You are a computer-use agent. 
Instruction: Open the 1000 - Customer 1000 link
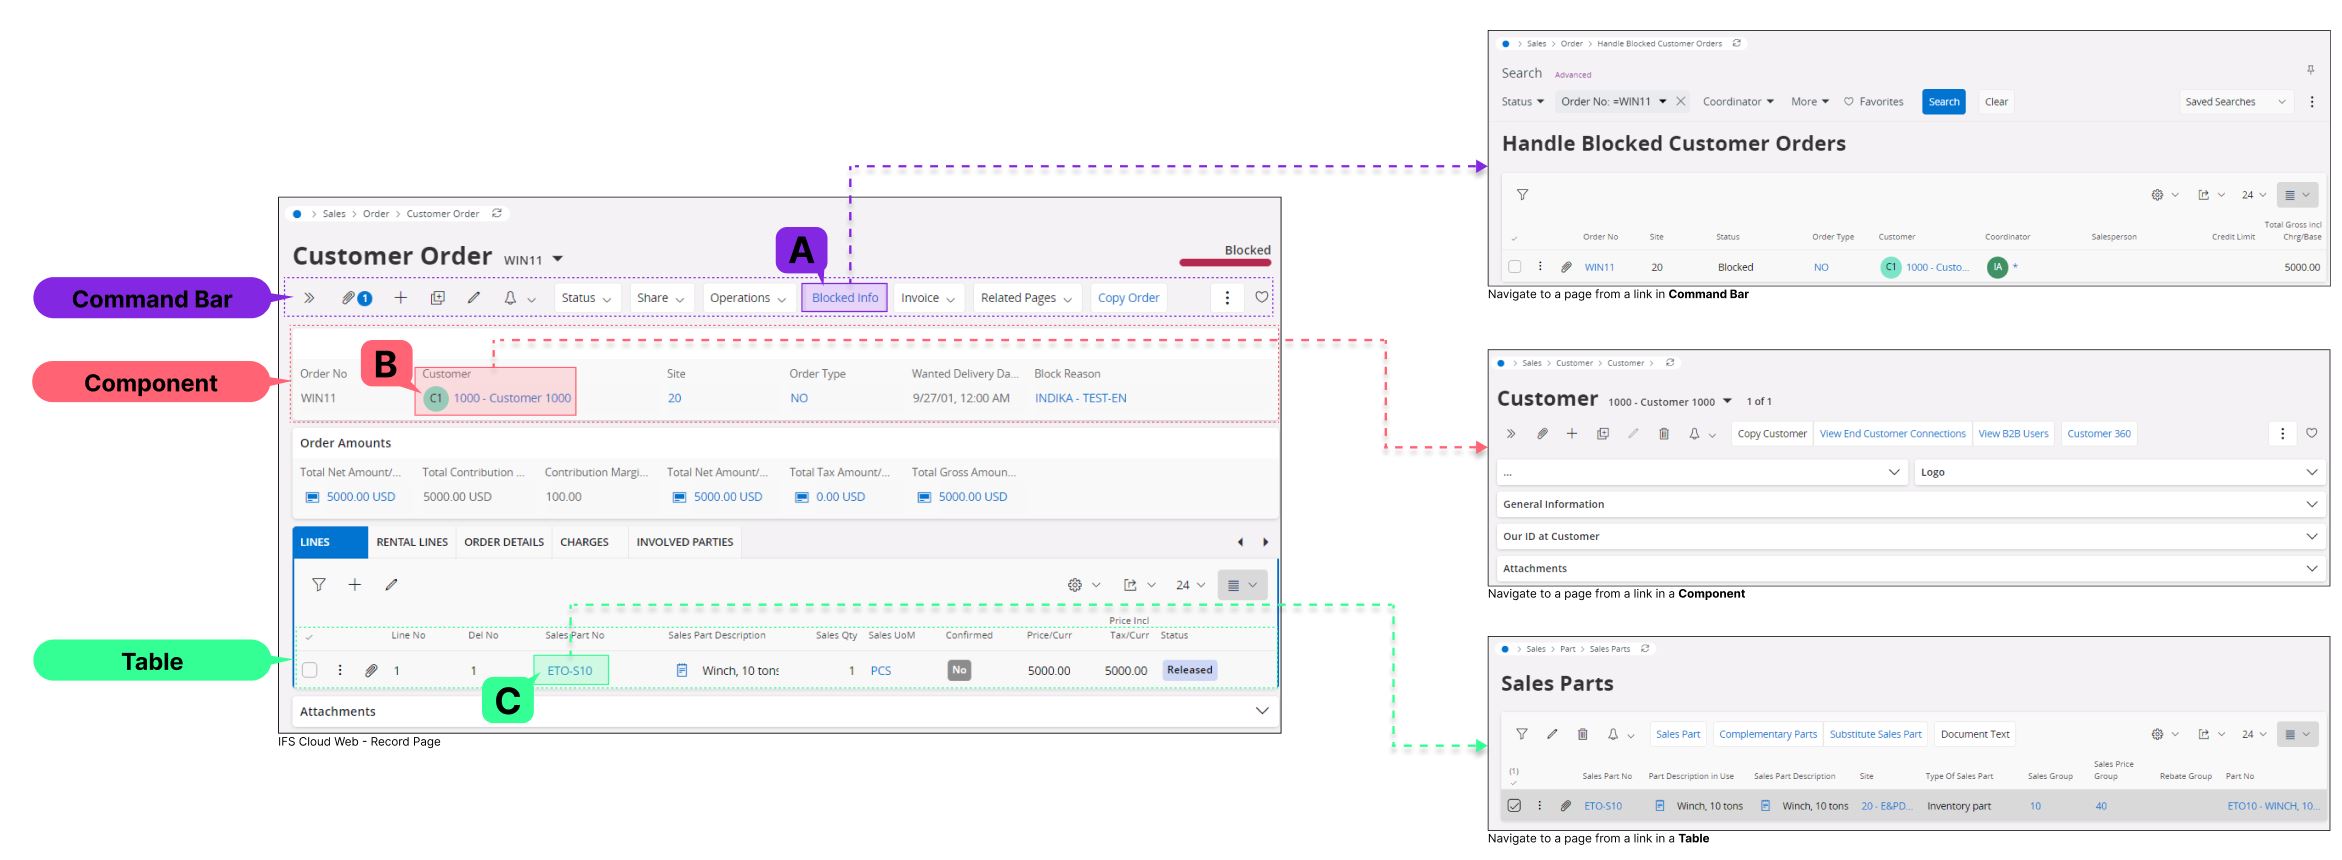pos(512,398)
